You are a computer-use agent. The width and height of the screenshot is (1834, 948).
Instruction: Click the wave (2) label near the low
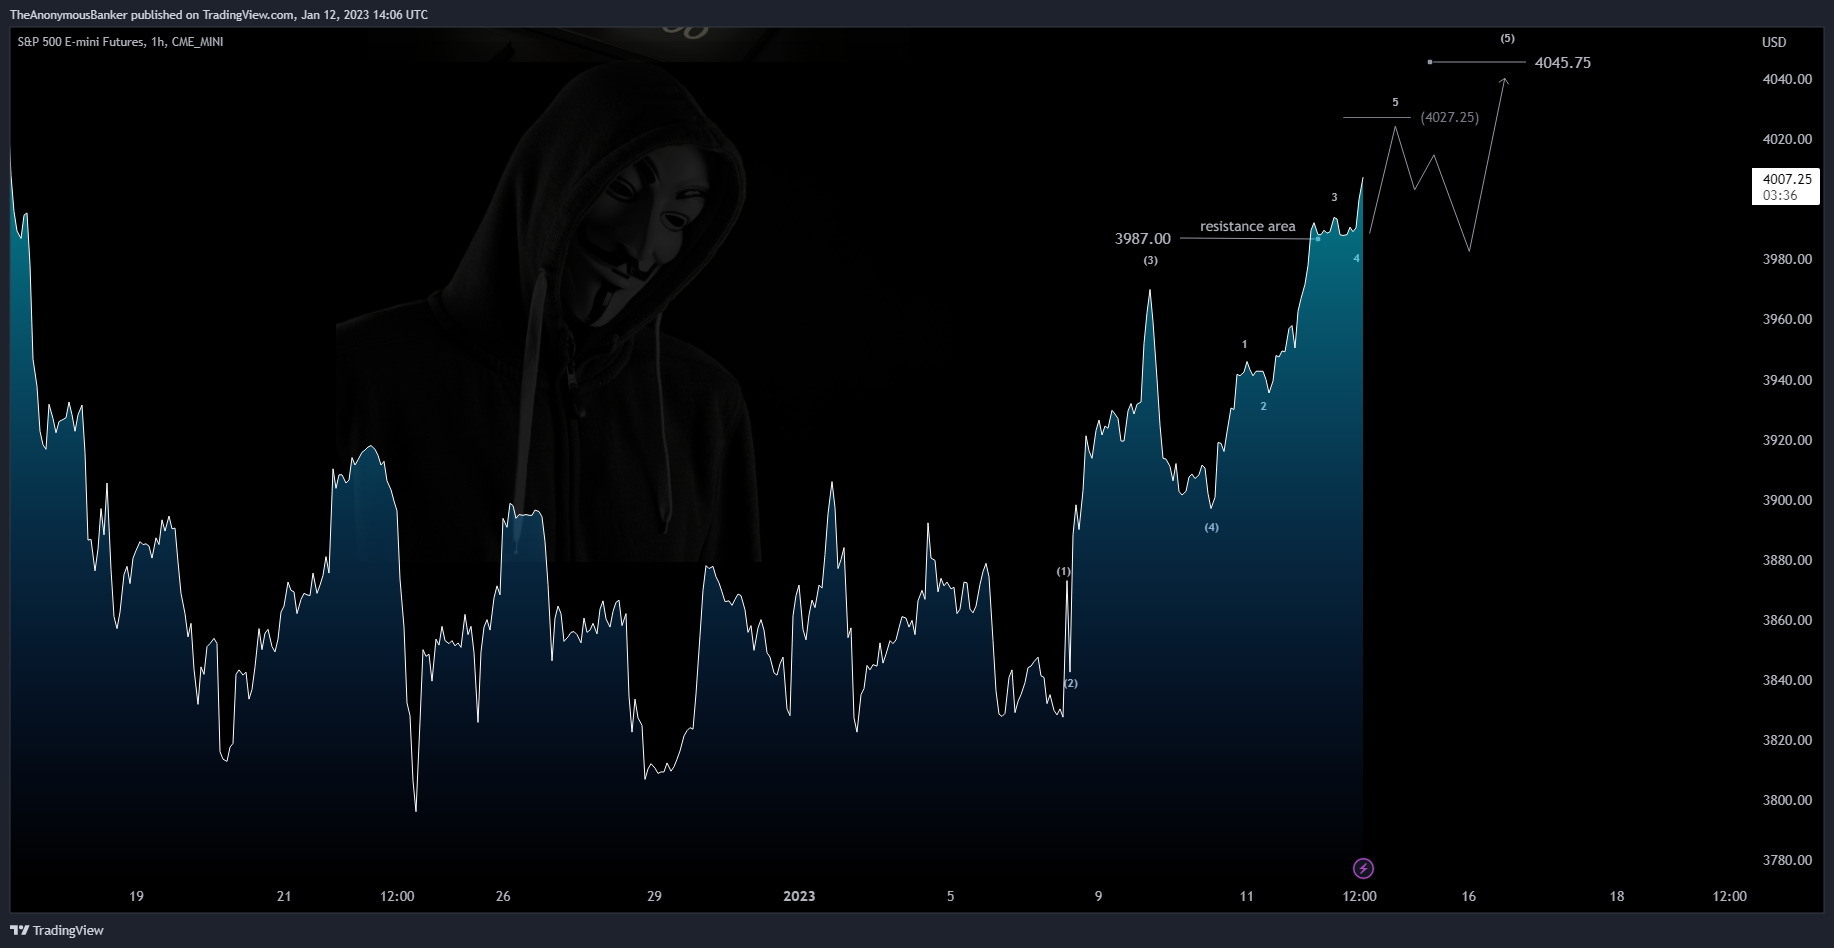1071,683
